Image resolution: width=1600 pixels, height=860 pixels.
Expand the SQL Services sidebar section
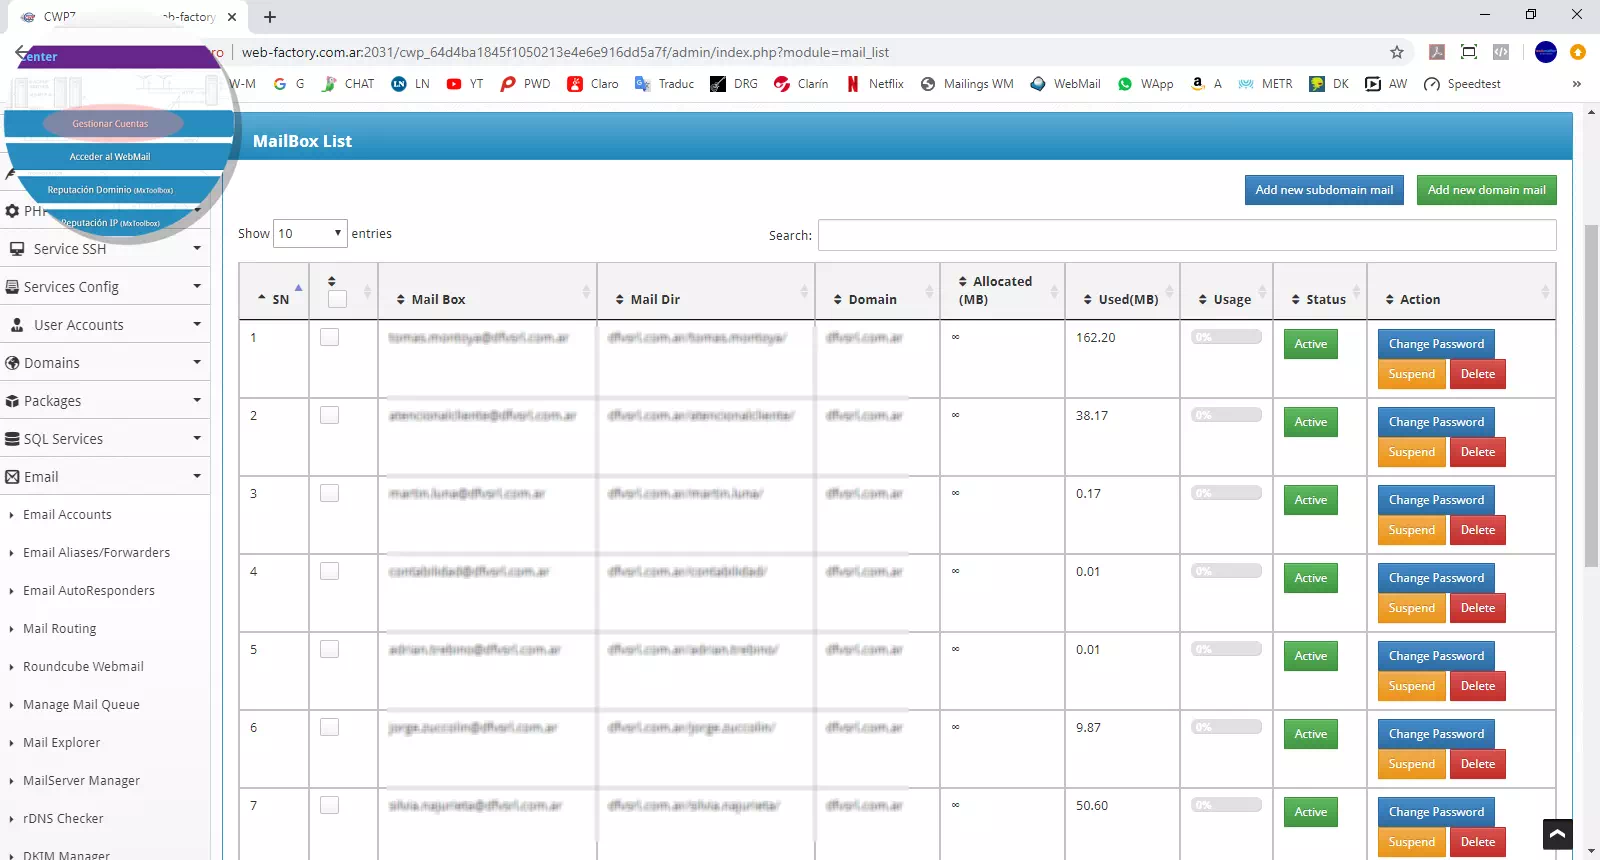(x=104, y=439)
